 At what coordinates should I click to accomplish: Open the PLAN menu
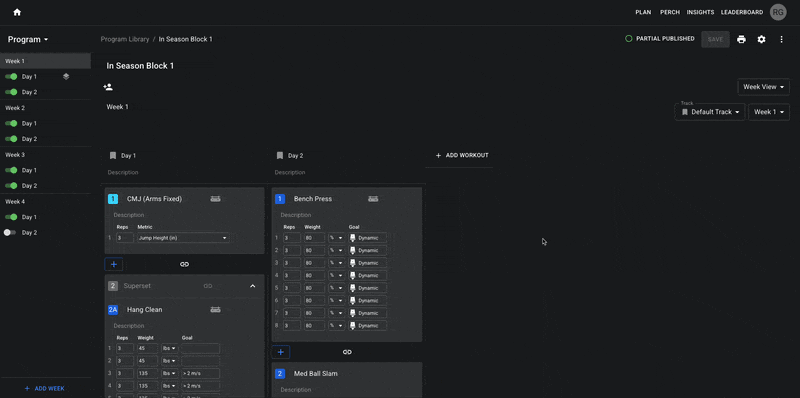pos(643,12)
